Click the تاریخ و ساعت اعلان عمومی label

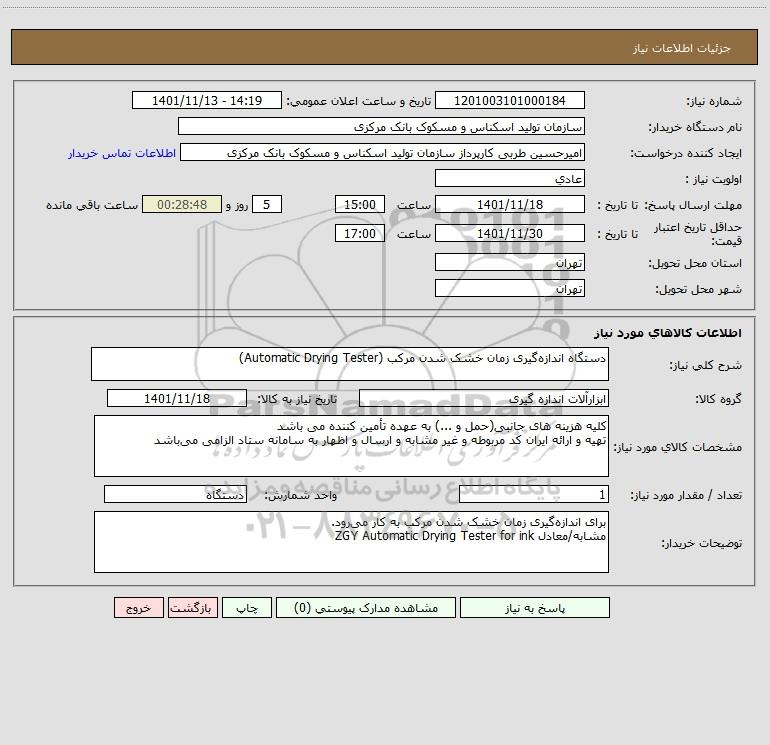[358, 101]
